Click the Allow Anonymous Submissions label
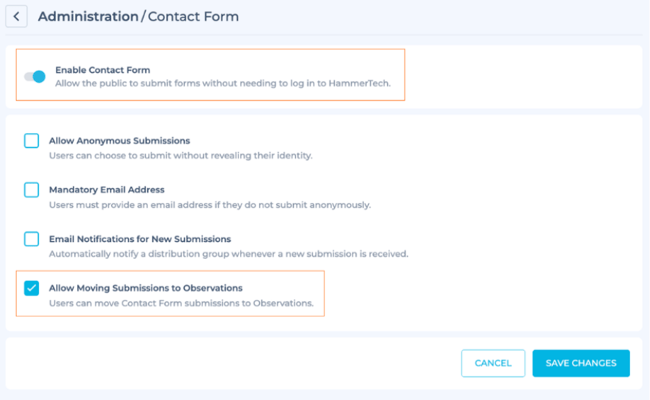Viewport: 650px width, 400px height. tap(119, 141)
